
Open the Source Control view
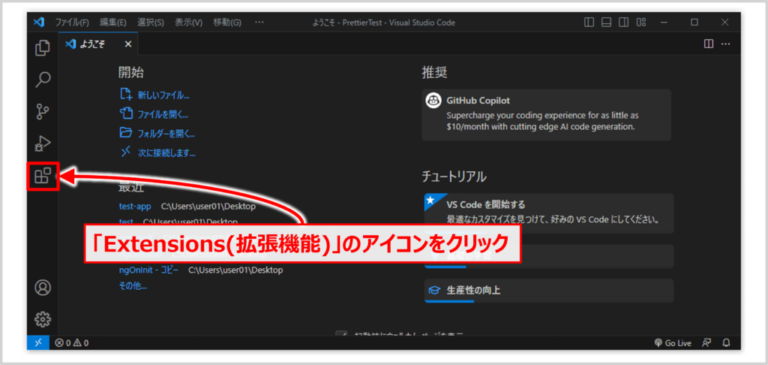43,112
